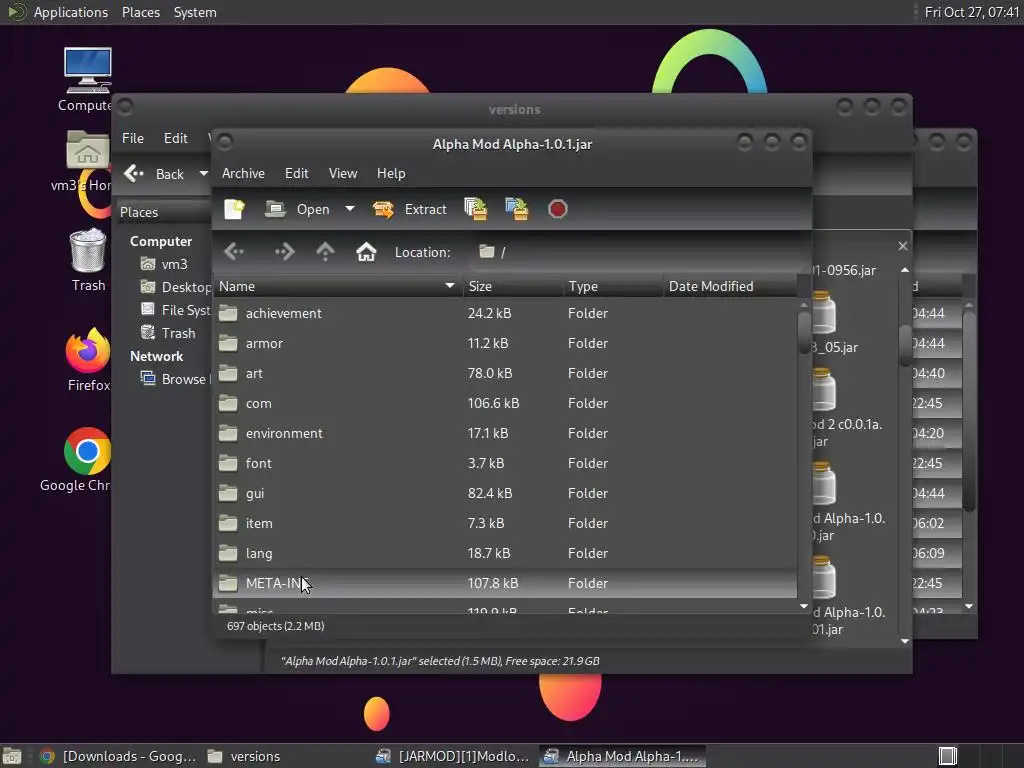Go to archive home location
Image resolution: width=1024 pixels, height=768 pixels.
pos(366,251)
